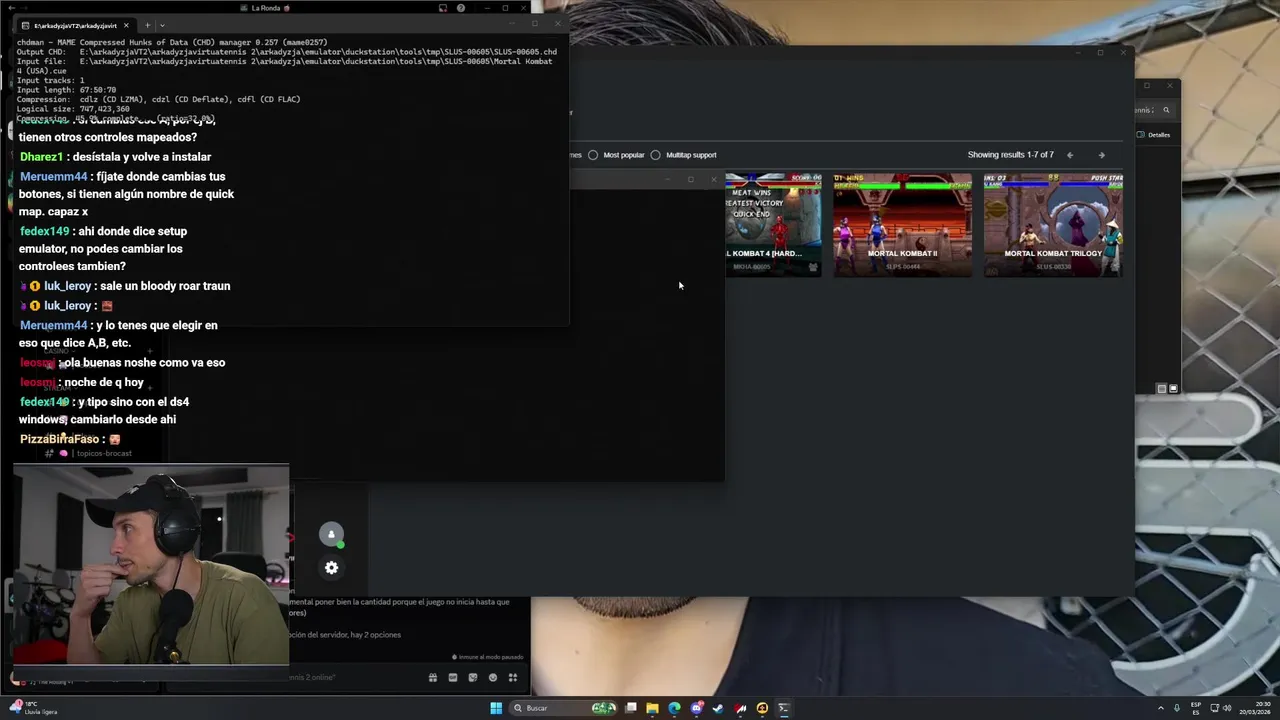
Task: Open Task View from the taskbar
Action: pos(631,708)
